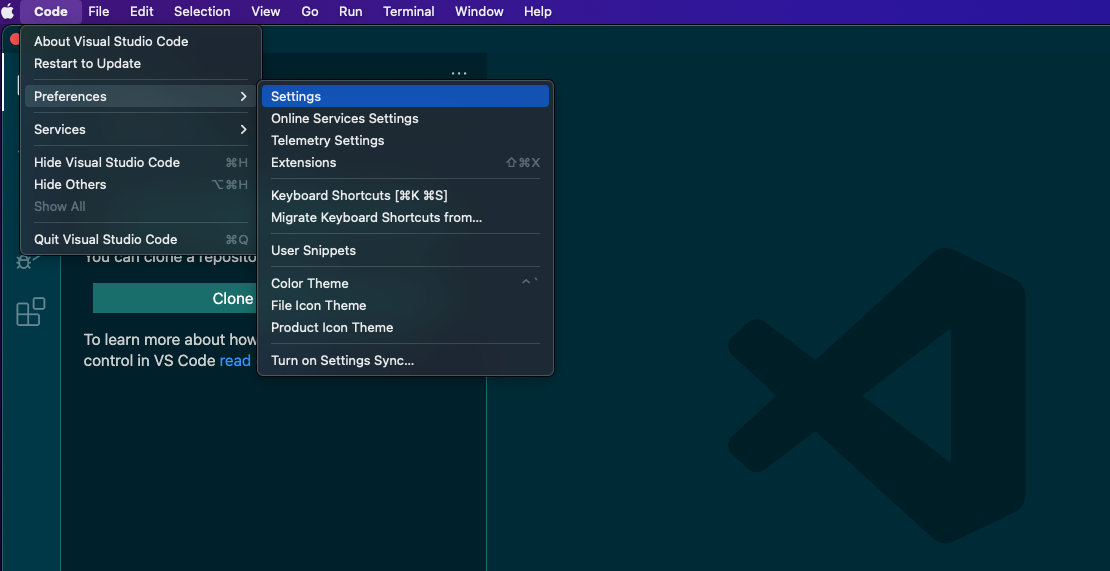Choose Hide Others
1110x571 pixels.
click(x=141, y=185)
